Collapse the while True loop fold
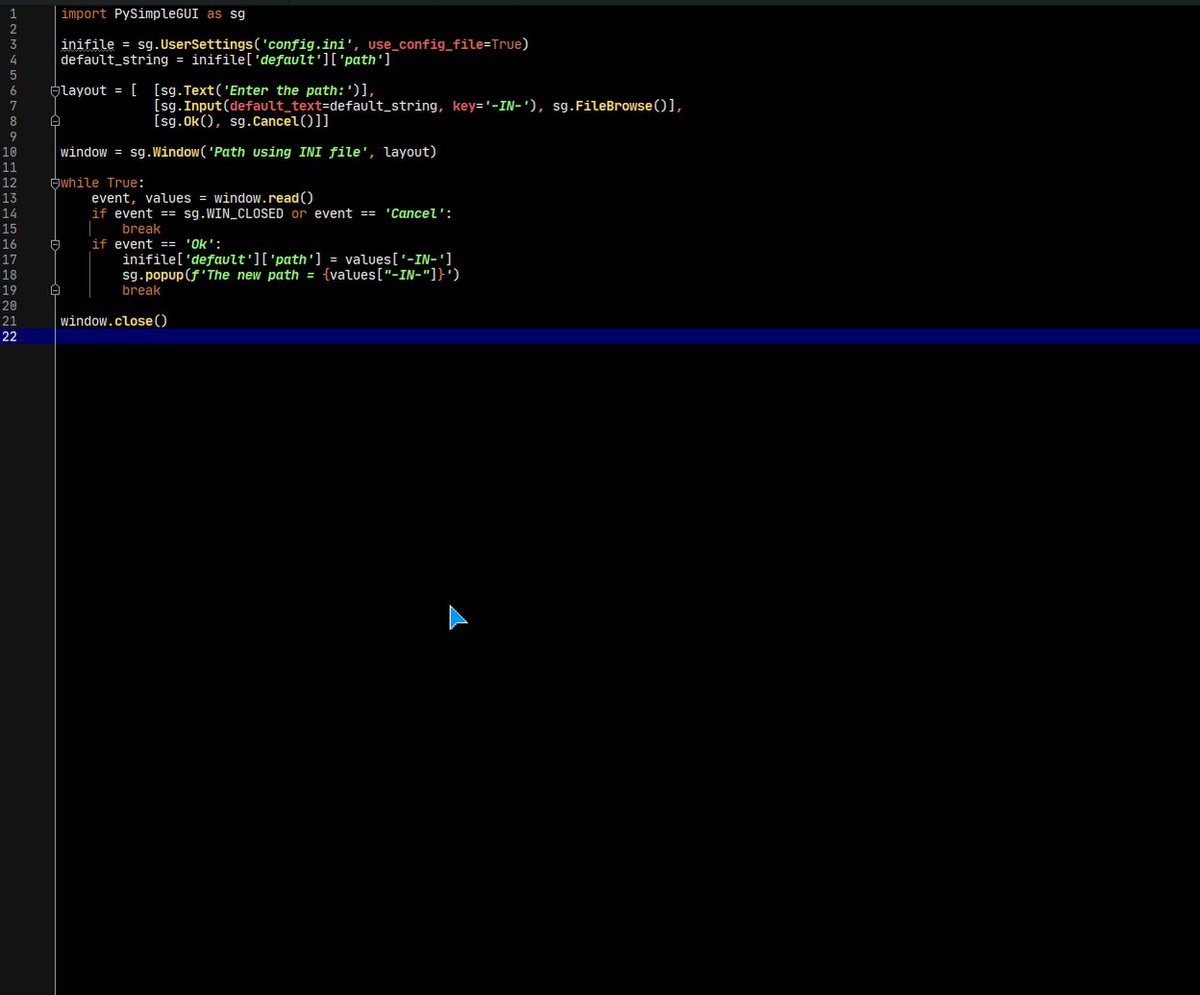The width and height of the screenshot is (1200, 995). coord(55,182)
